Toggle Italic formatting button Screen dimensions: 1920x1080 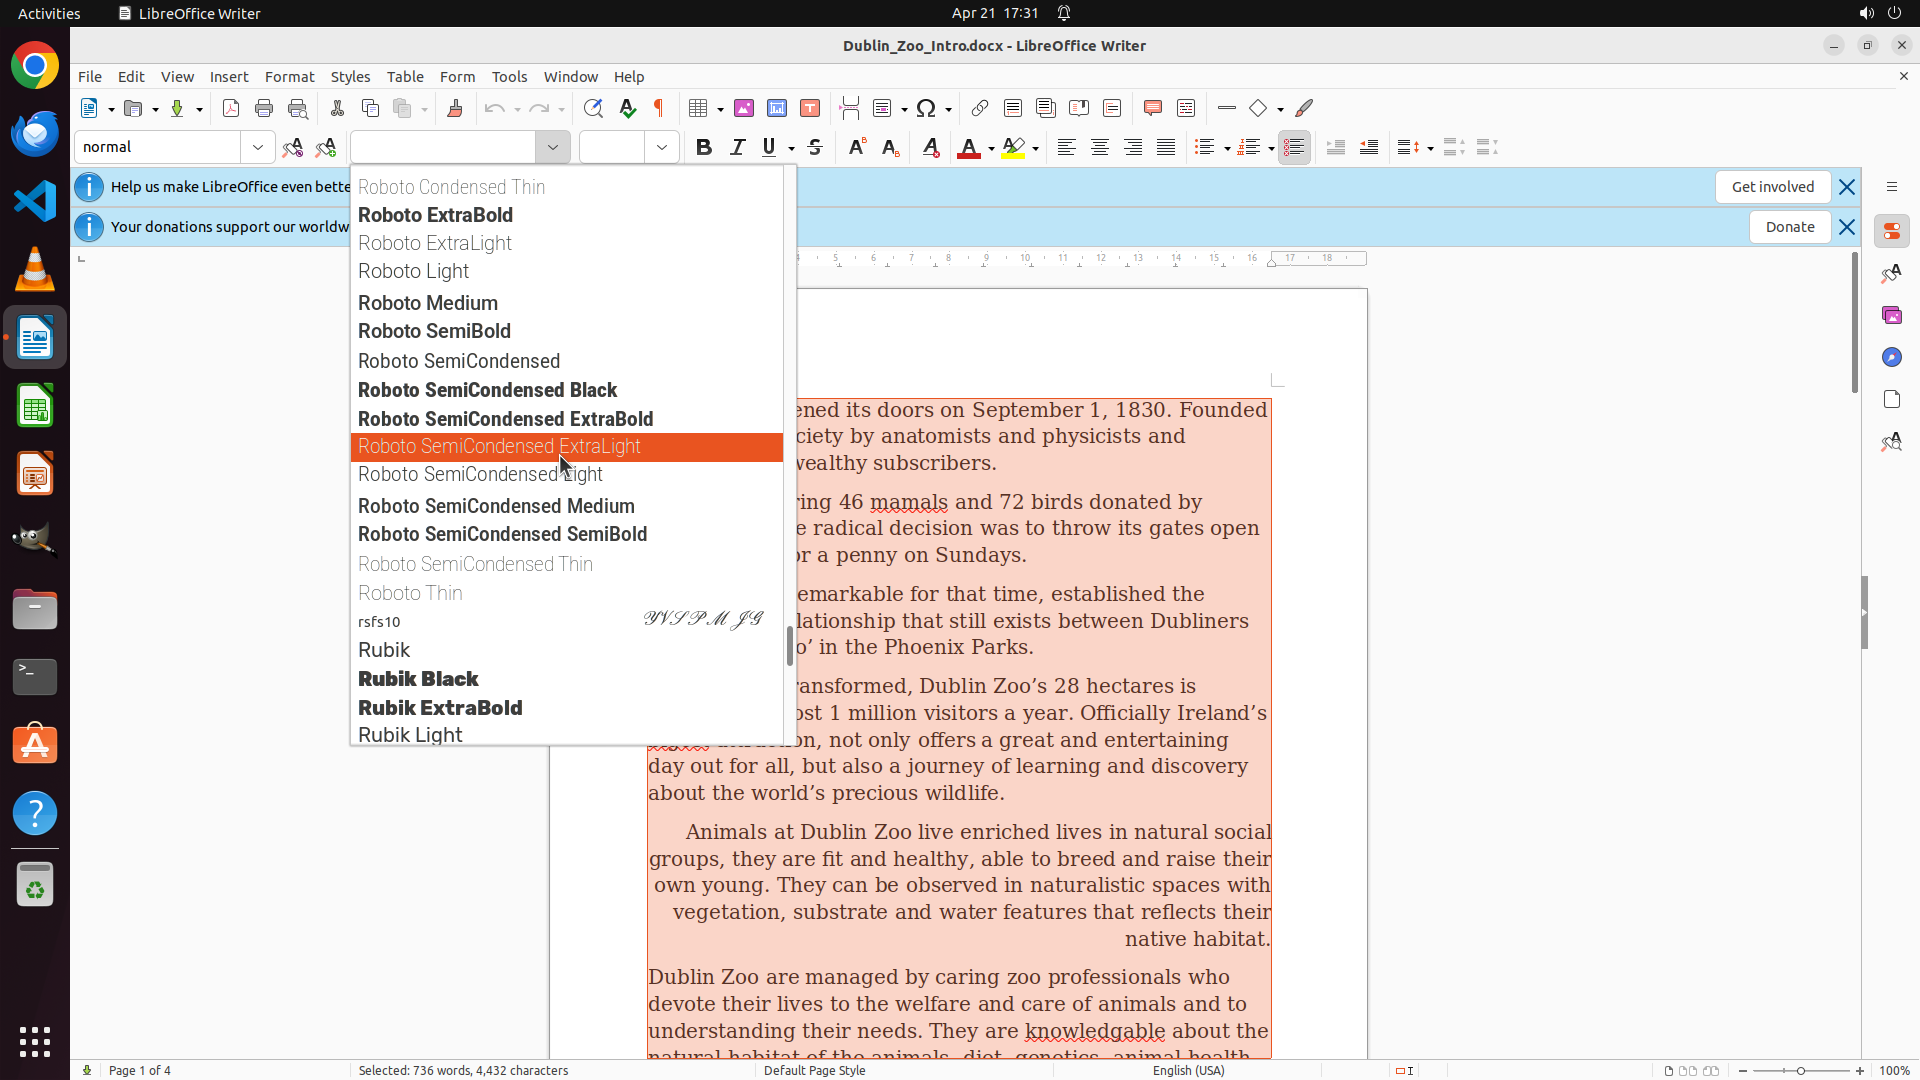click(x=737, y=147)
